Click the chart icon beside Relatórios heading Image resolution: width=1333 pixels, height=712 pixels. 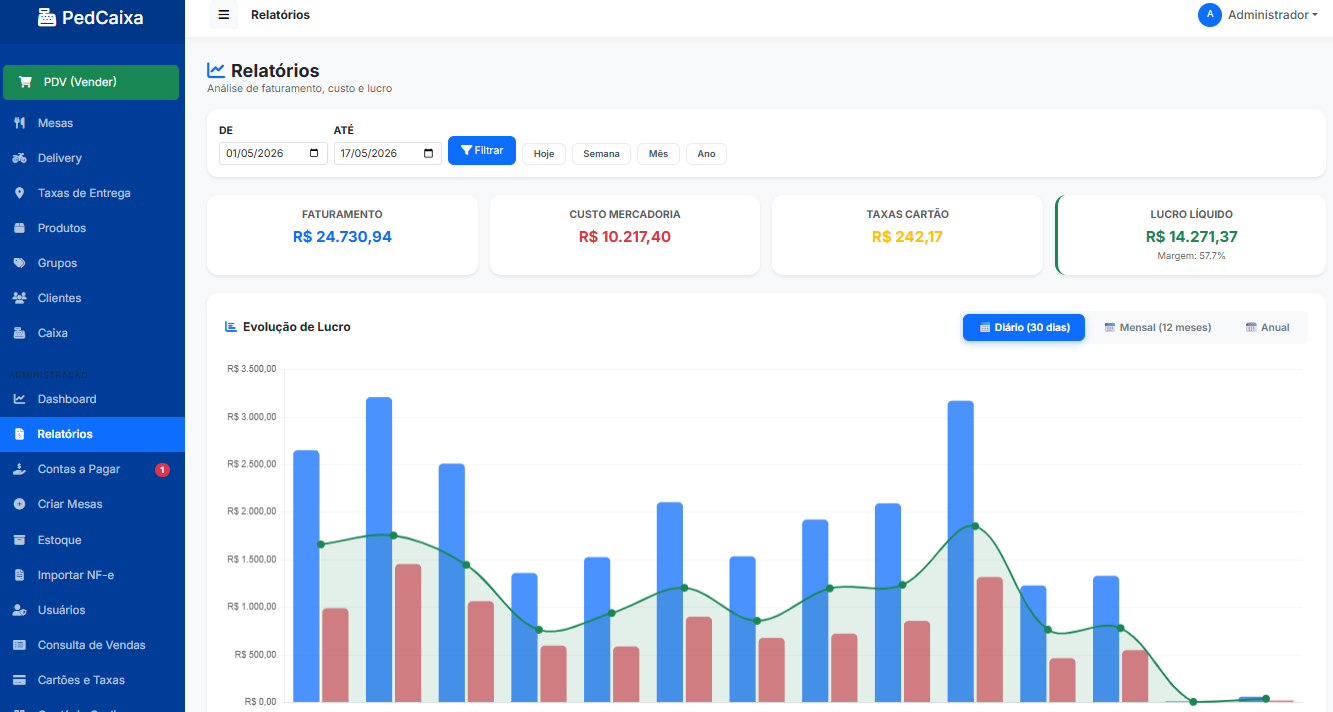pyautogui.click(x=216, y=70)
